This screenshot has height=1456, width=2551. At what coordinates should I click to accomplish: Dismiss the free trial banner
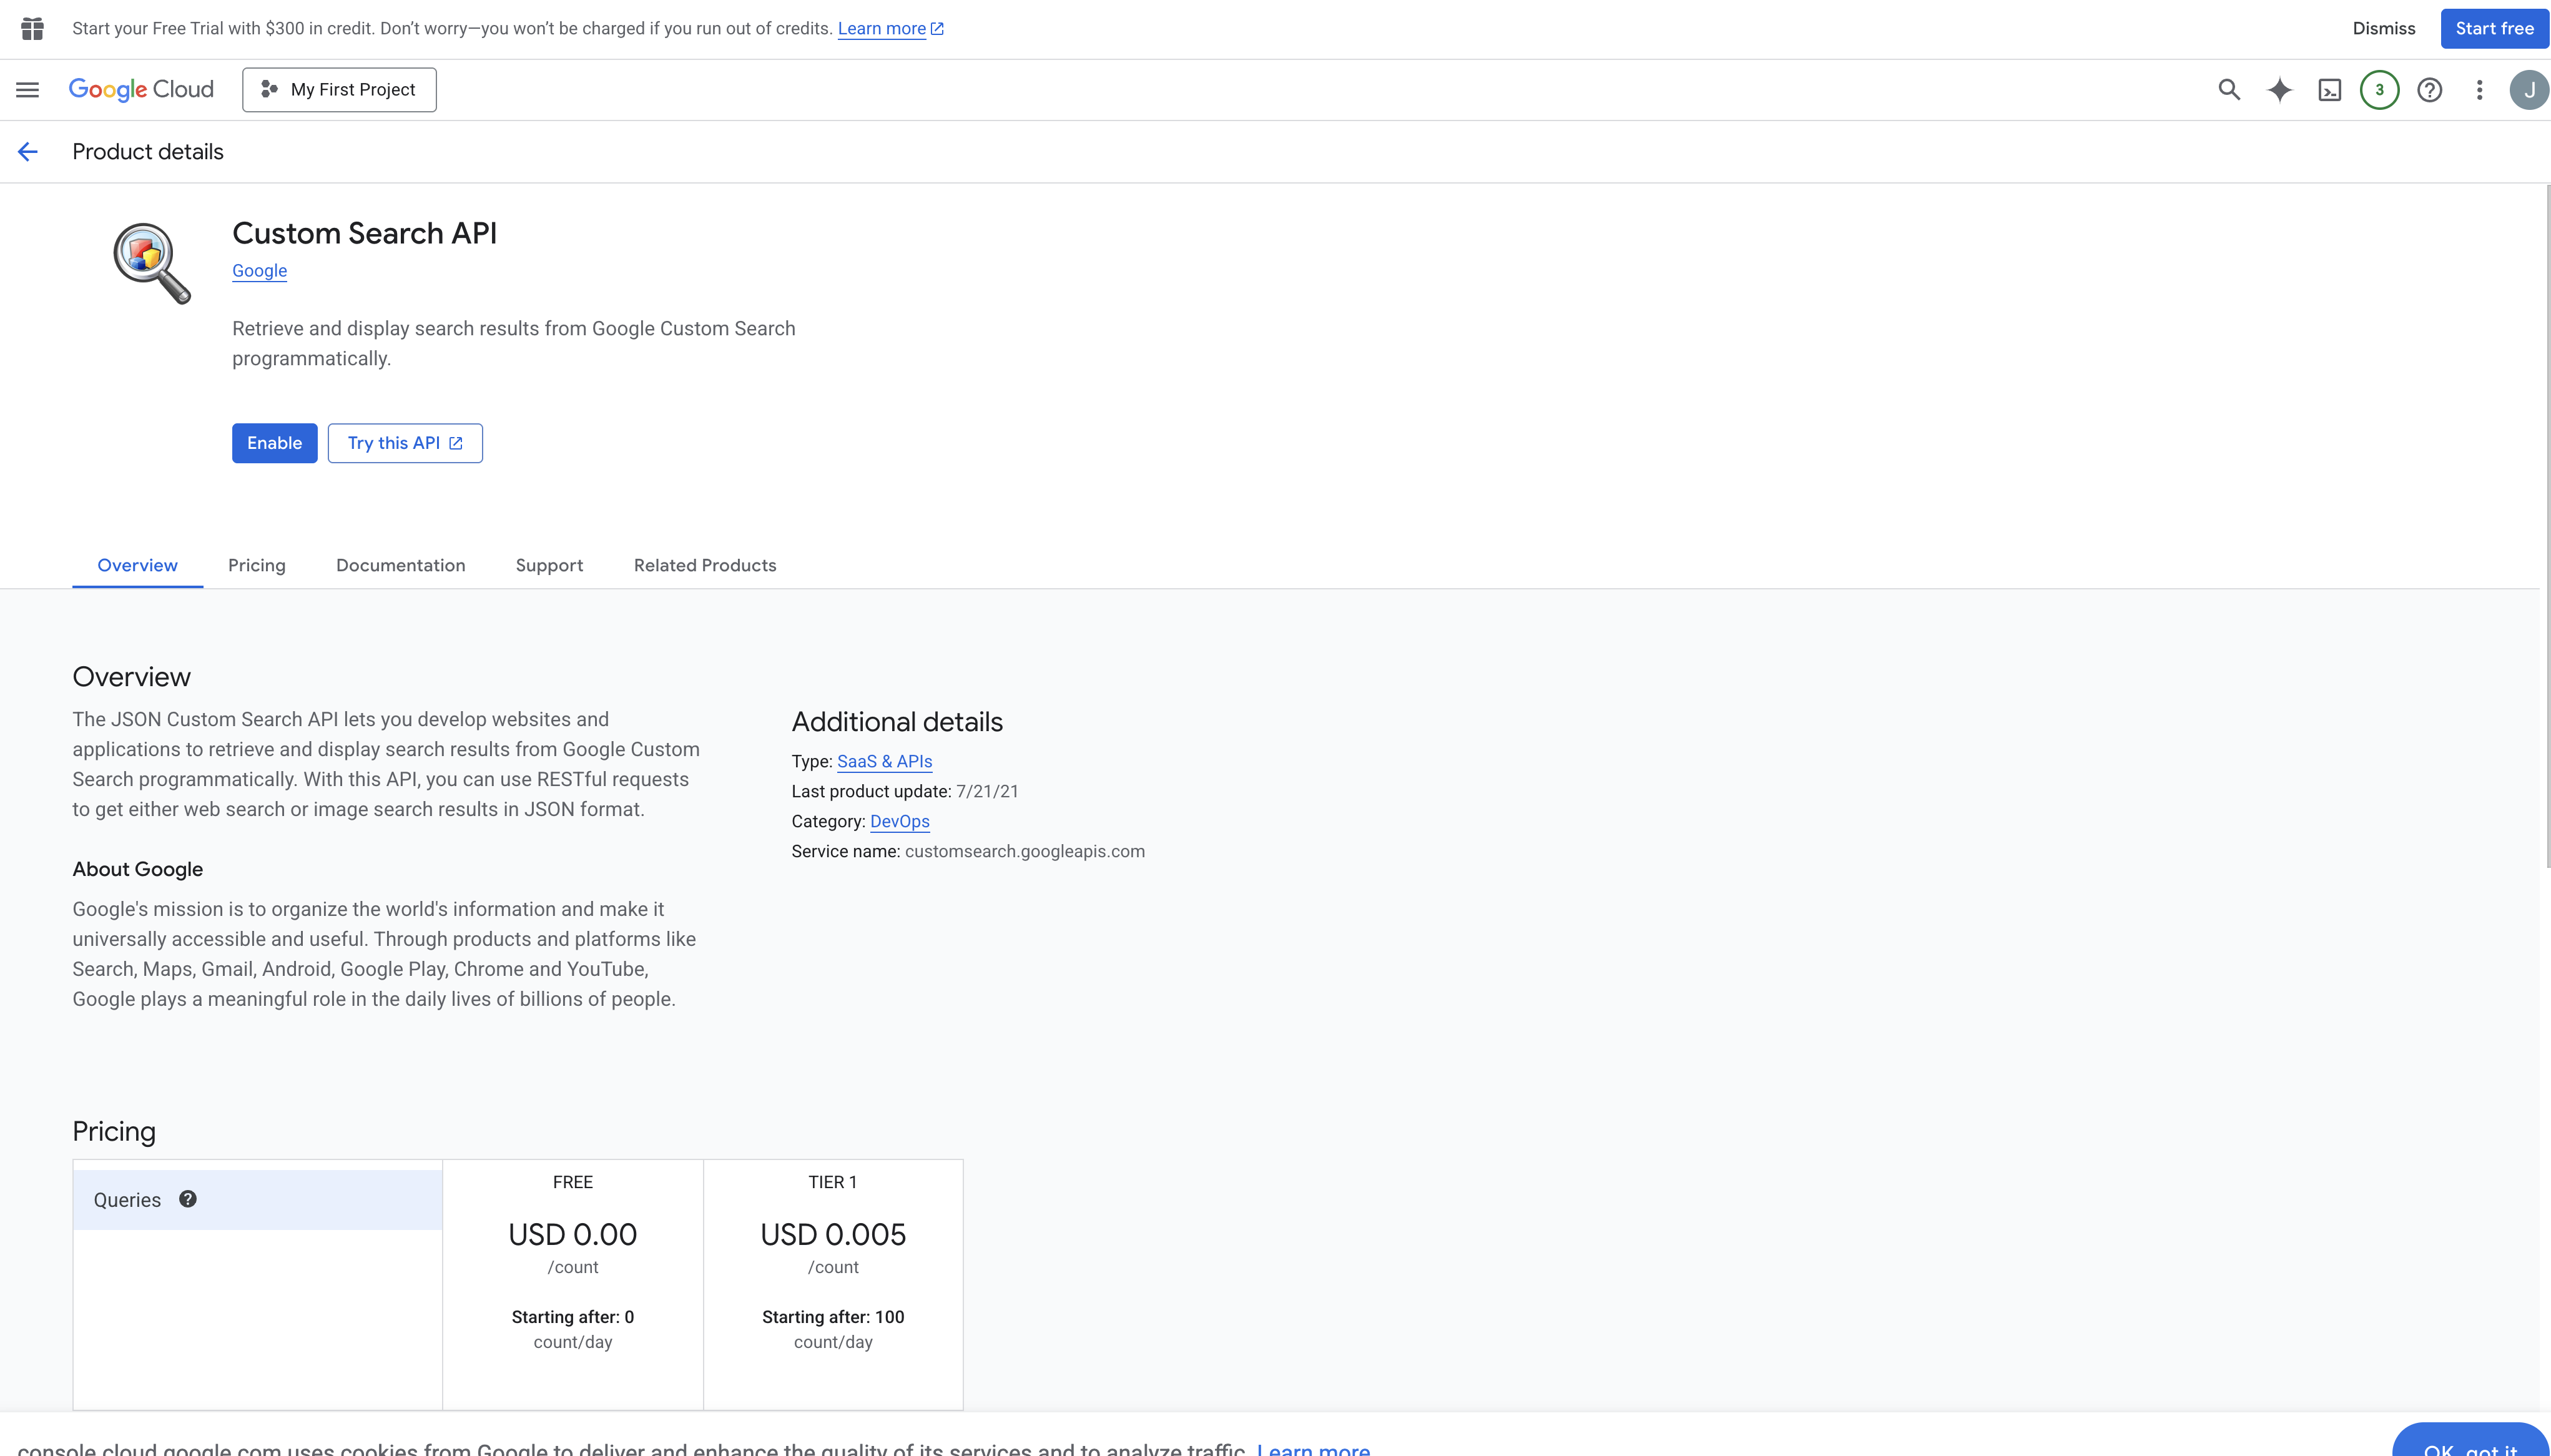[x=2384, y=29]
